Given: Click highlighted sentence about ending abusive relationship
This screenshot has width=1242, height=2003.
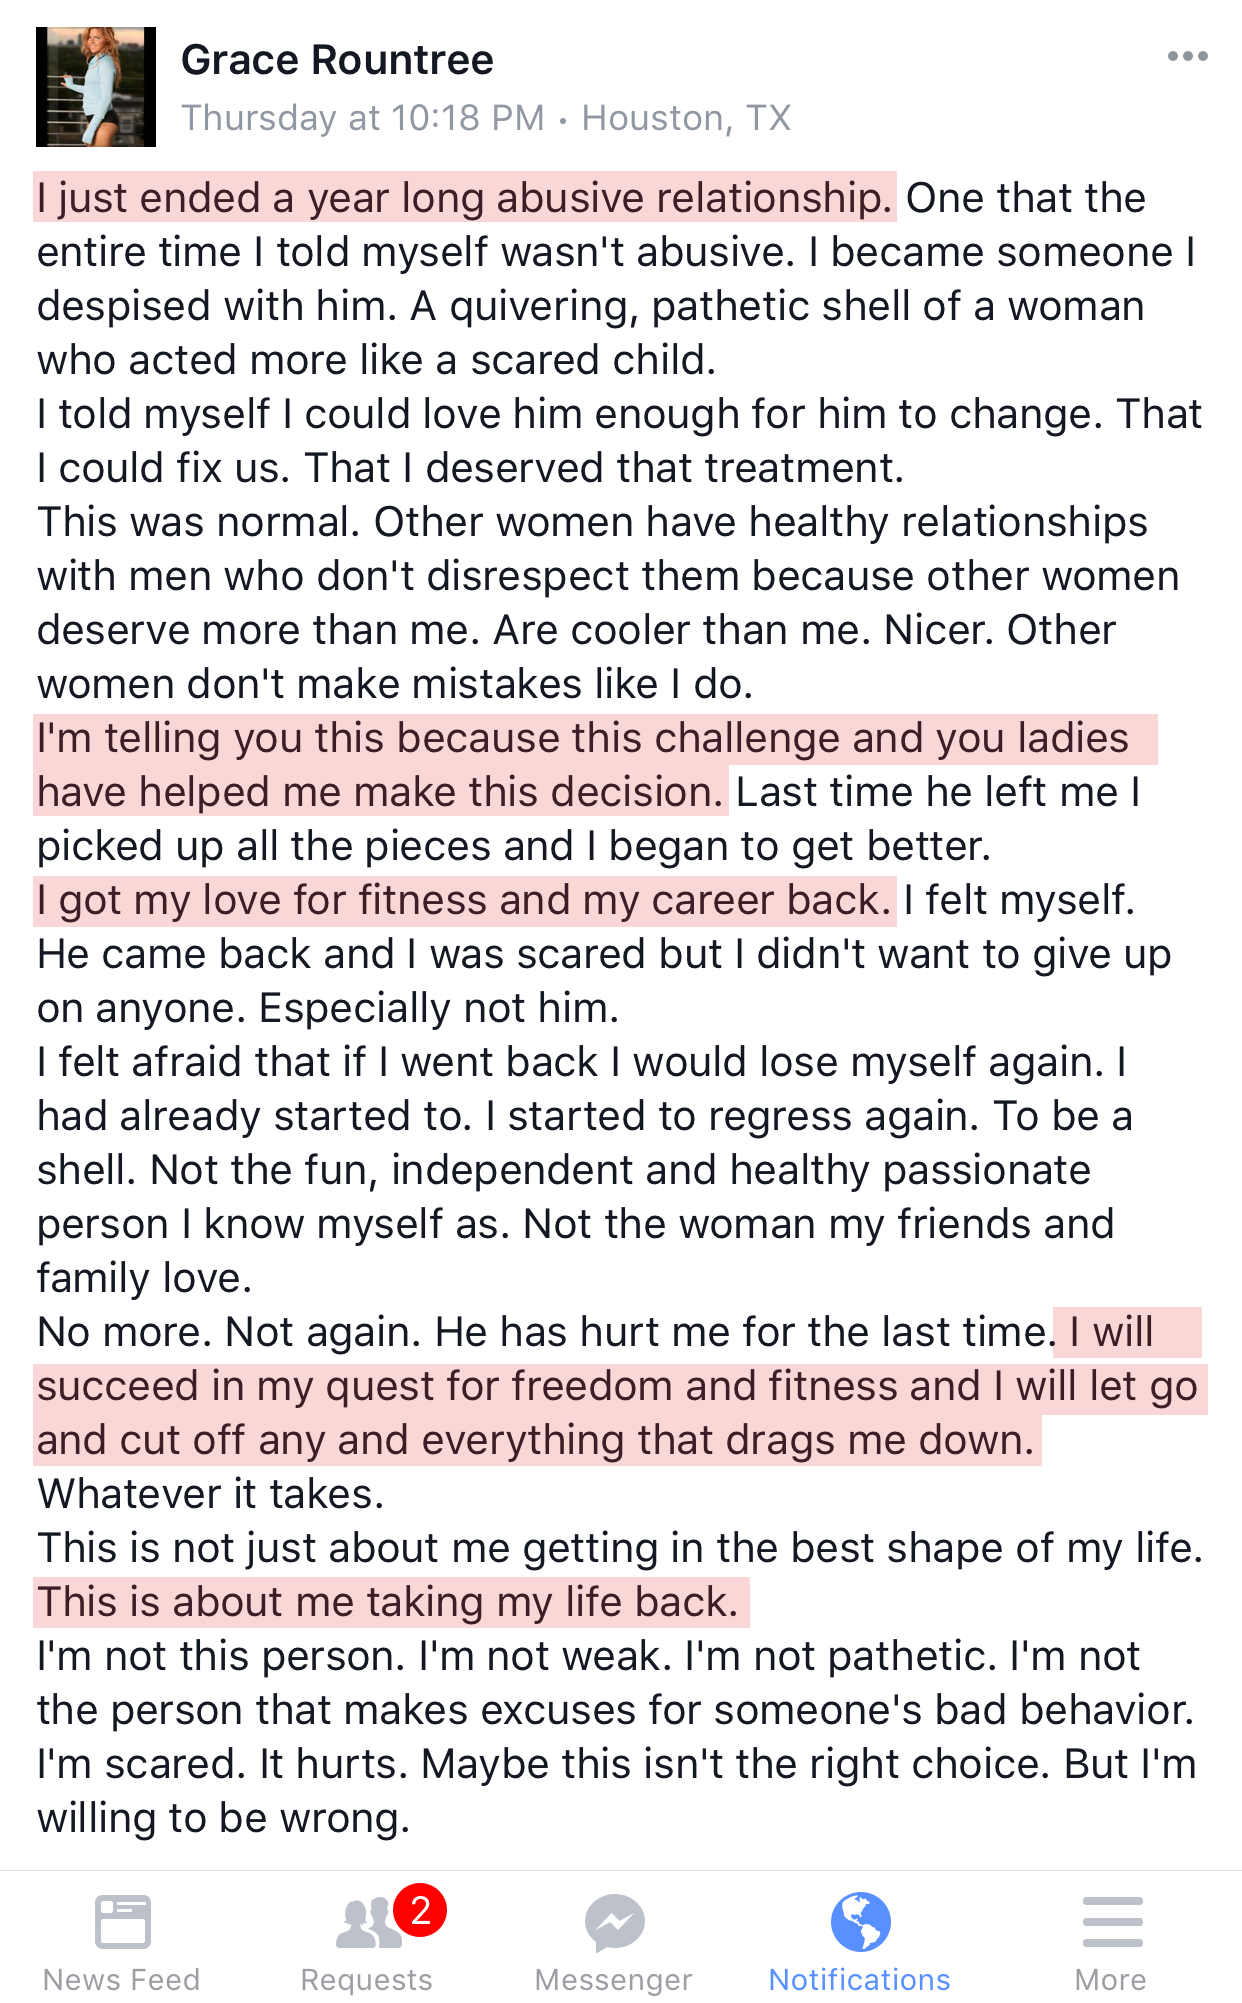Looking at the screenshot, I should (x=464, y=198).
